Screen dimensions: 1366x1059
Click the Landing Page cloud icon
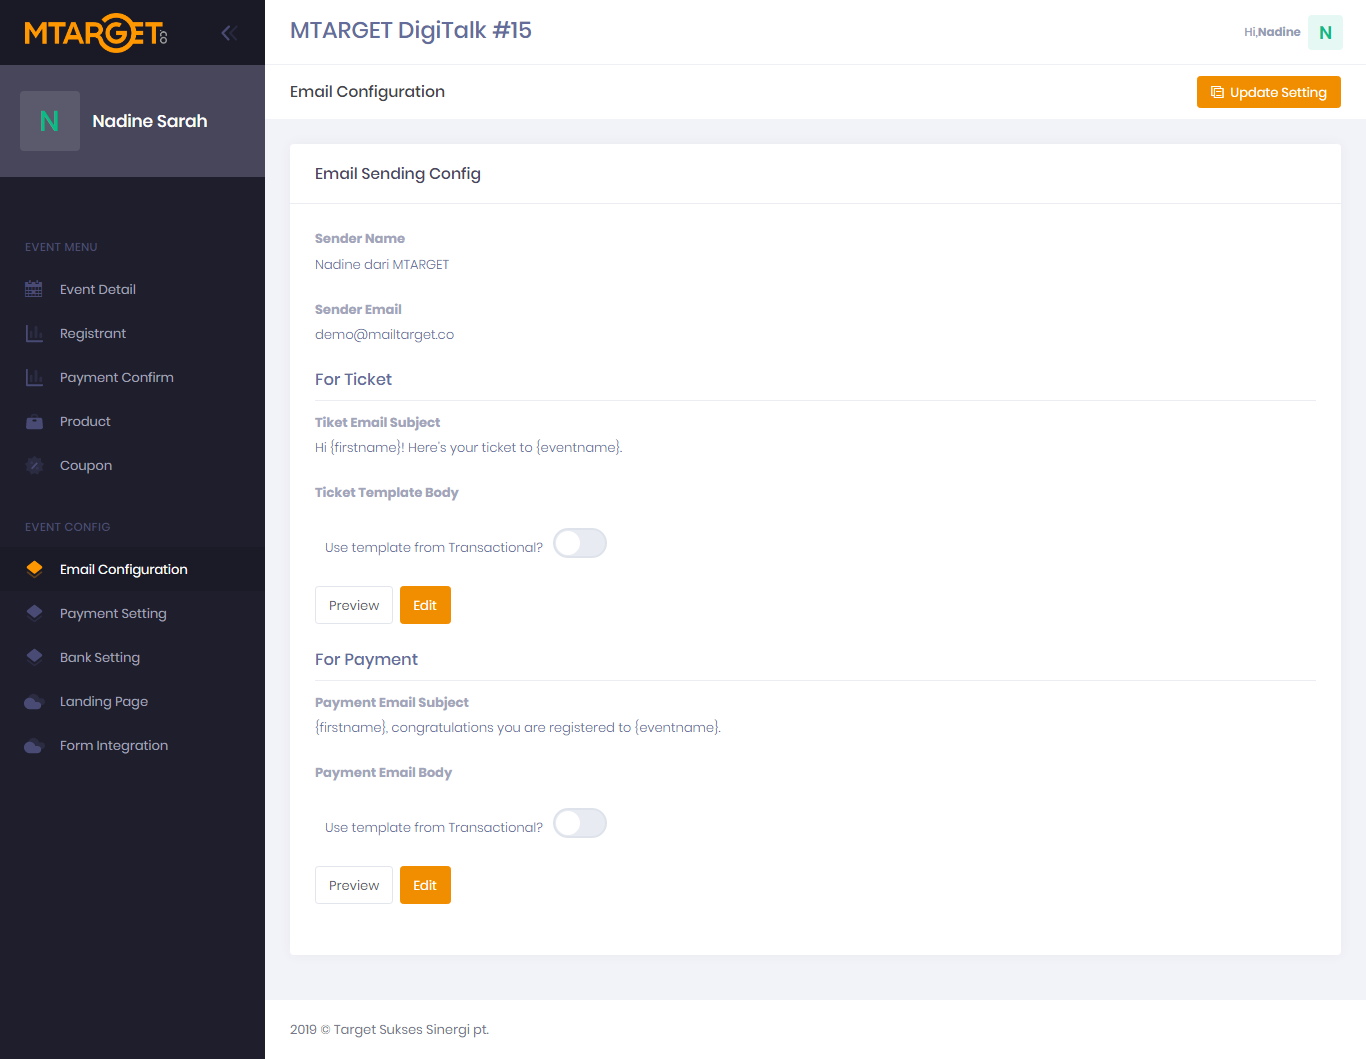coord(34,701)
